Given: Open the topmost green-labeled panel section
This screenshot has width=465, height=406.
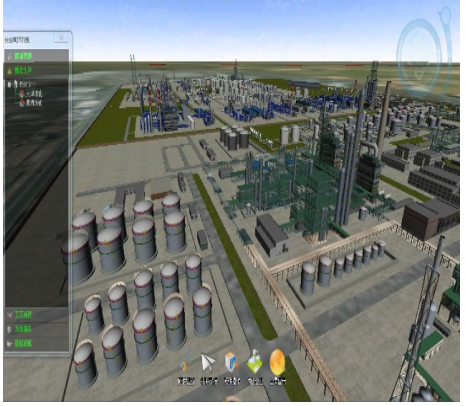Looking at the screenshot, I should point(37,56).
